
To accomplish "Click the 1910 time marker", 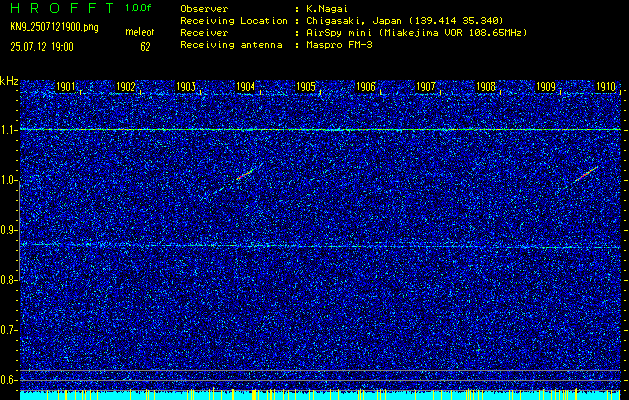I will point(606,87).
